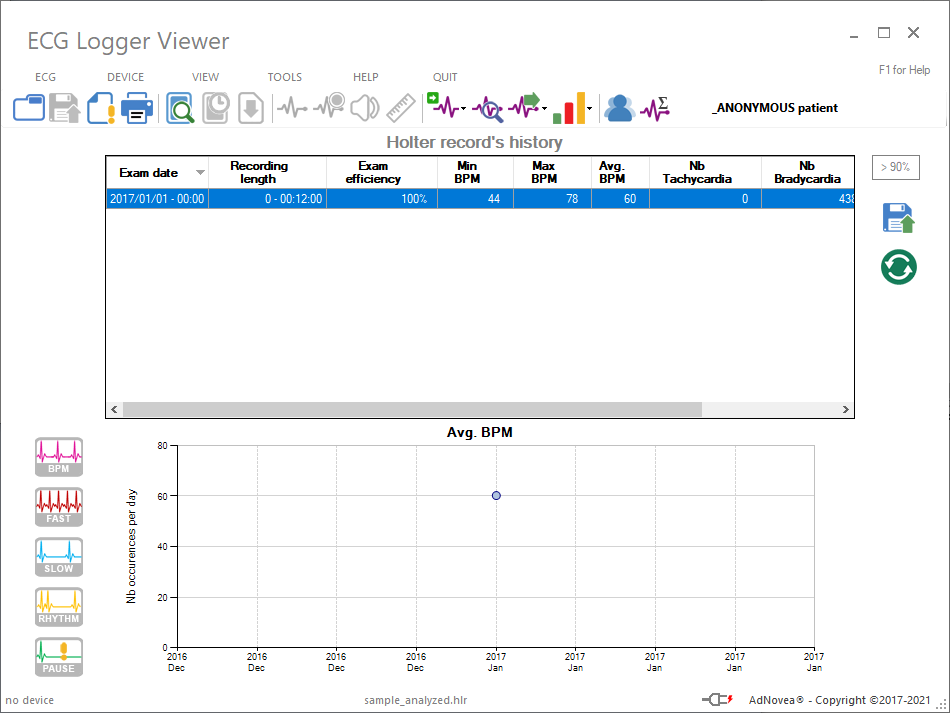Screen dimensions: 950x713
Task: Show the SLOW bradycardia chart
Action: click(59, 557)
